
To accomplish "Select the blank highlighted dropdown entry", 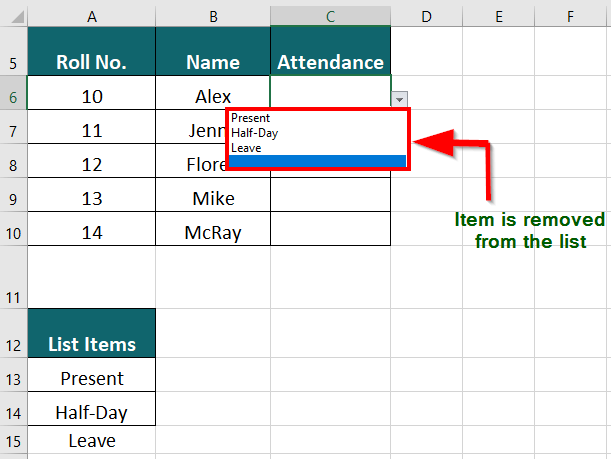I will point(317,162).
